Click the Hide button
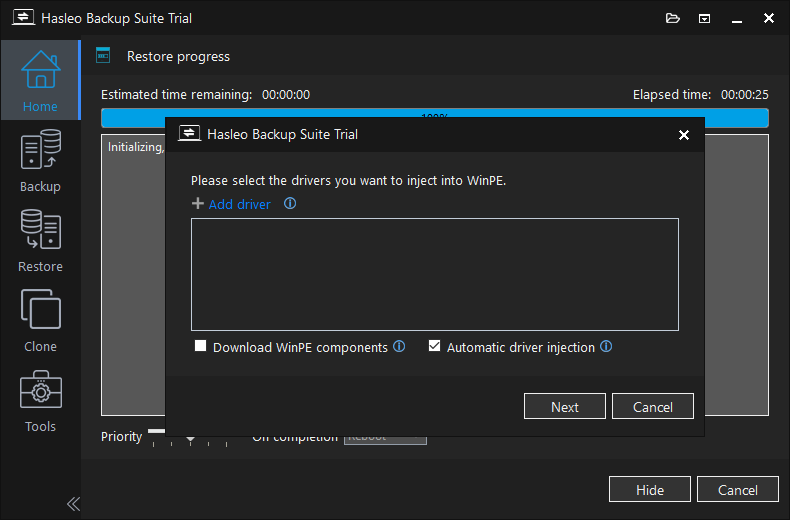Viewport: 790px width, 520px height. tap(649, 490)
